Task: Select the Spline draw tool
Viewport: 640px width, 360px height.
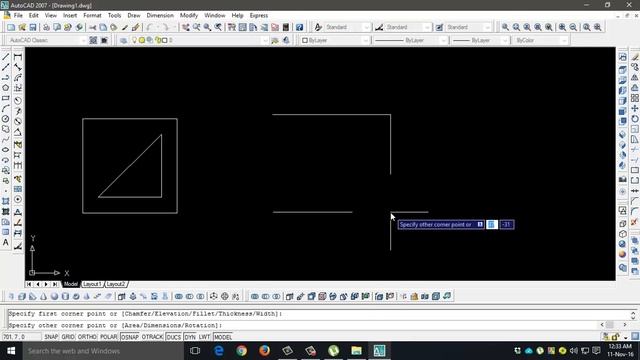Action: point(6,140)
